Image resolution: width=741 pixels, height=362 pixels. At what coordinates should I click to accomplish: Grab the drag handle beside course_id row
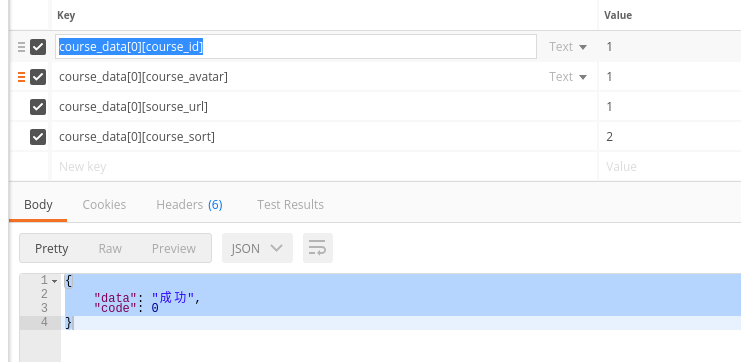click(x=21, y=47)
